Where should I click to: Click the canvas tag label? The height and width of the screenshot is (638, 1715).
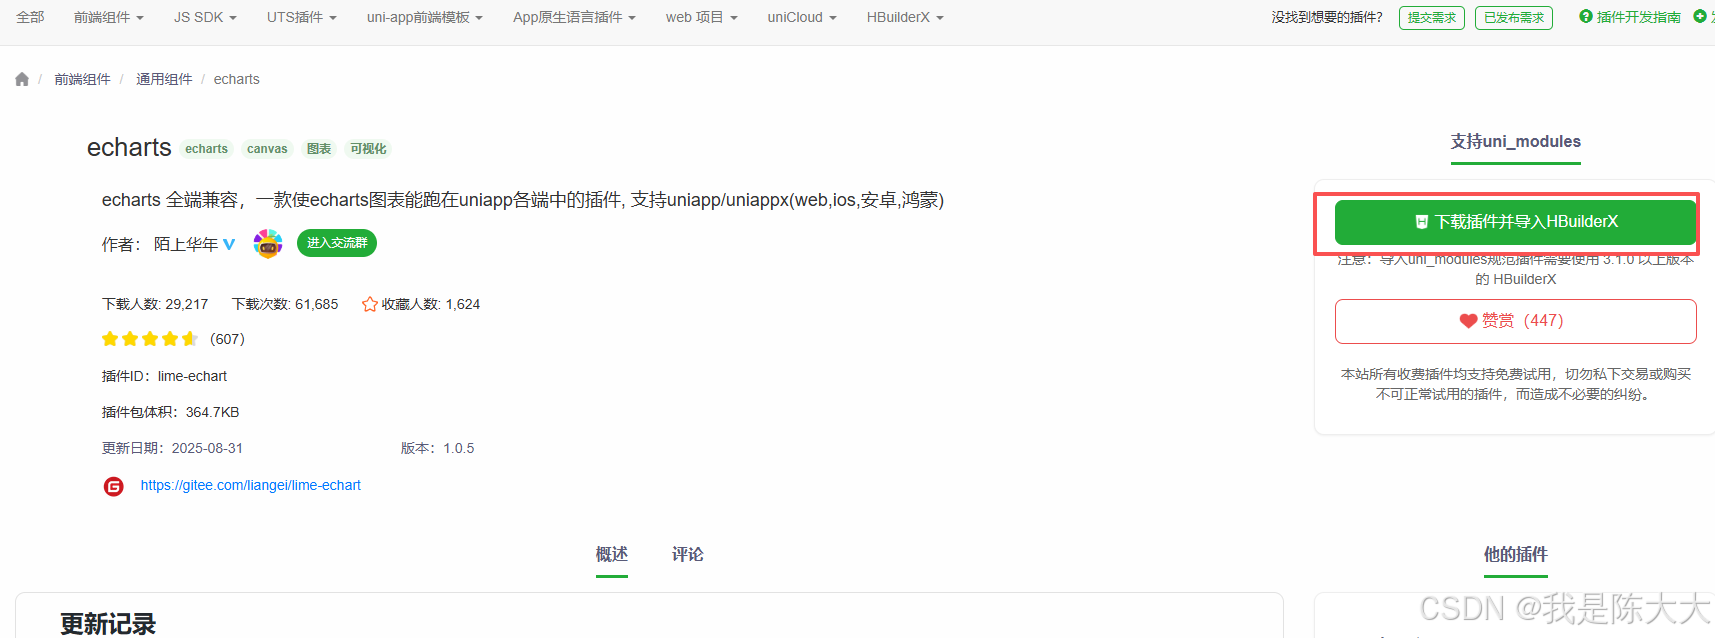coord(267,149)
